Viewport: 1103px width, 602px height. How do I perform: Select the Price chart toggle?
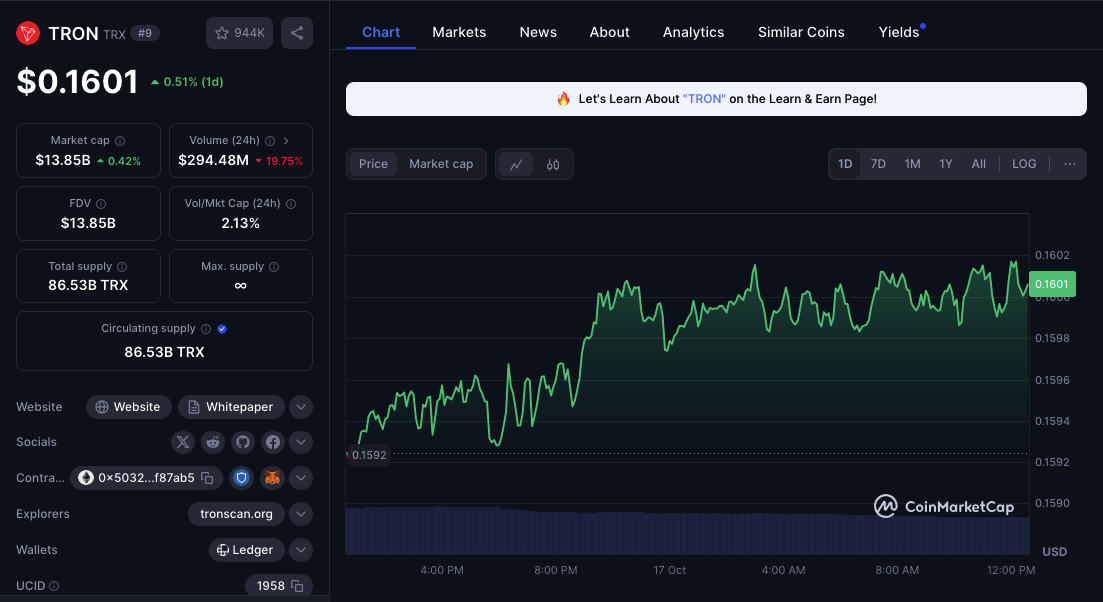374,164
